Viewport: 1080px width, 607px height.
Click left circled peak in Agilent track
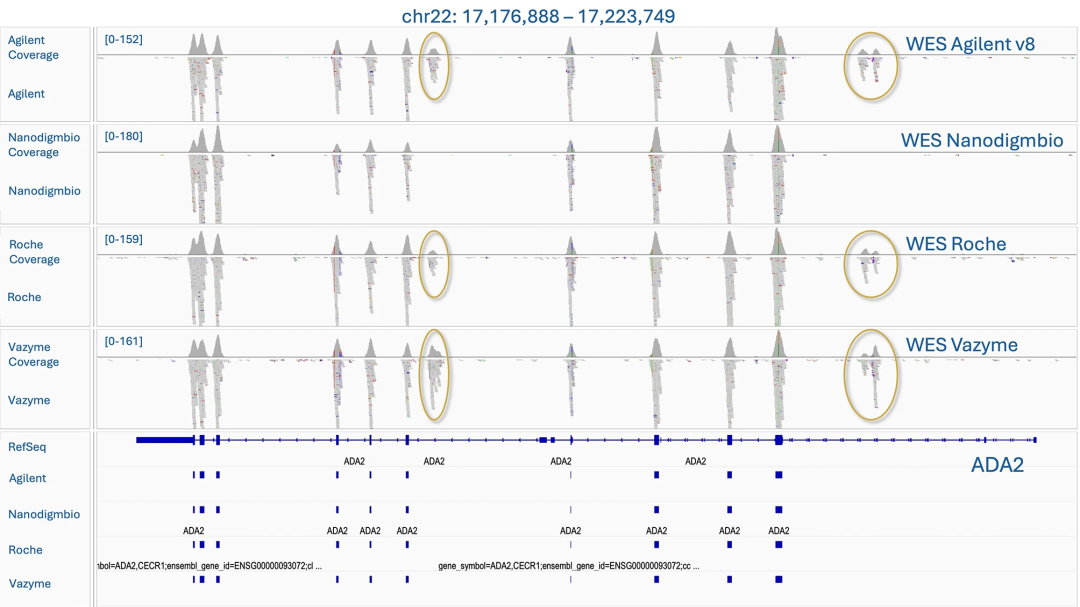434,66
